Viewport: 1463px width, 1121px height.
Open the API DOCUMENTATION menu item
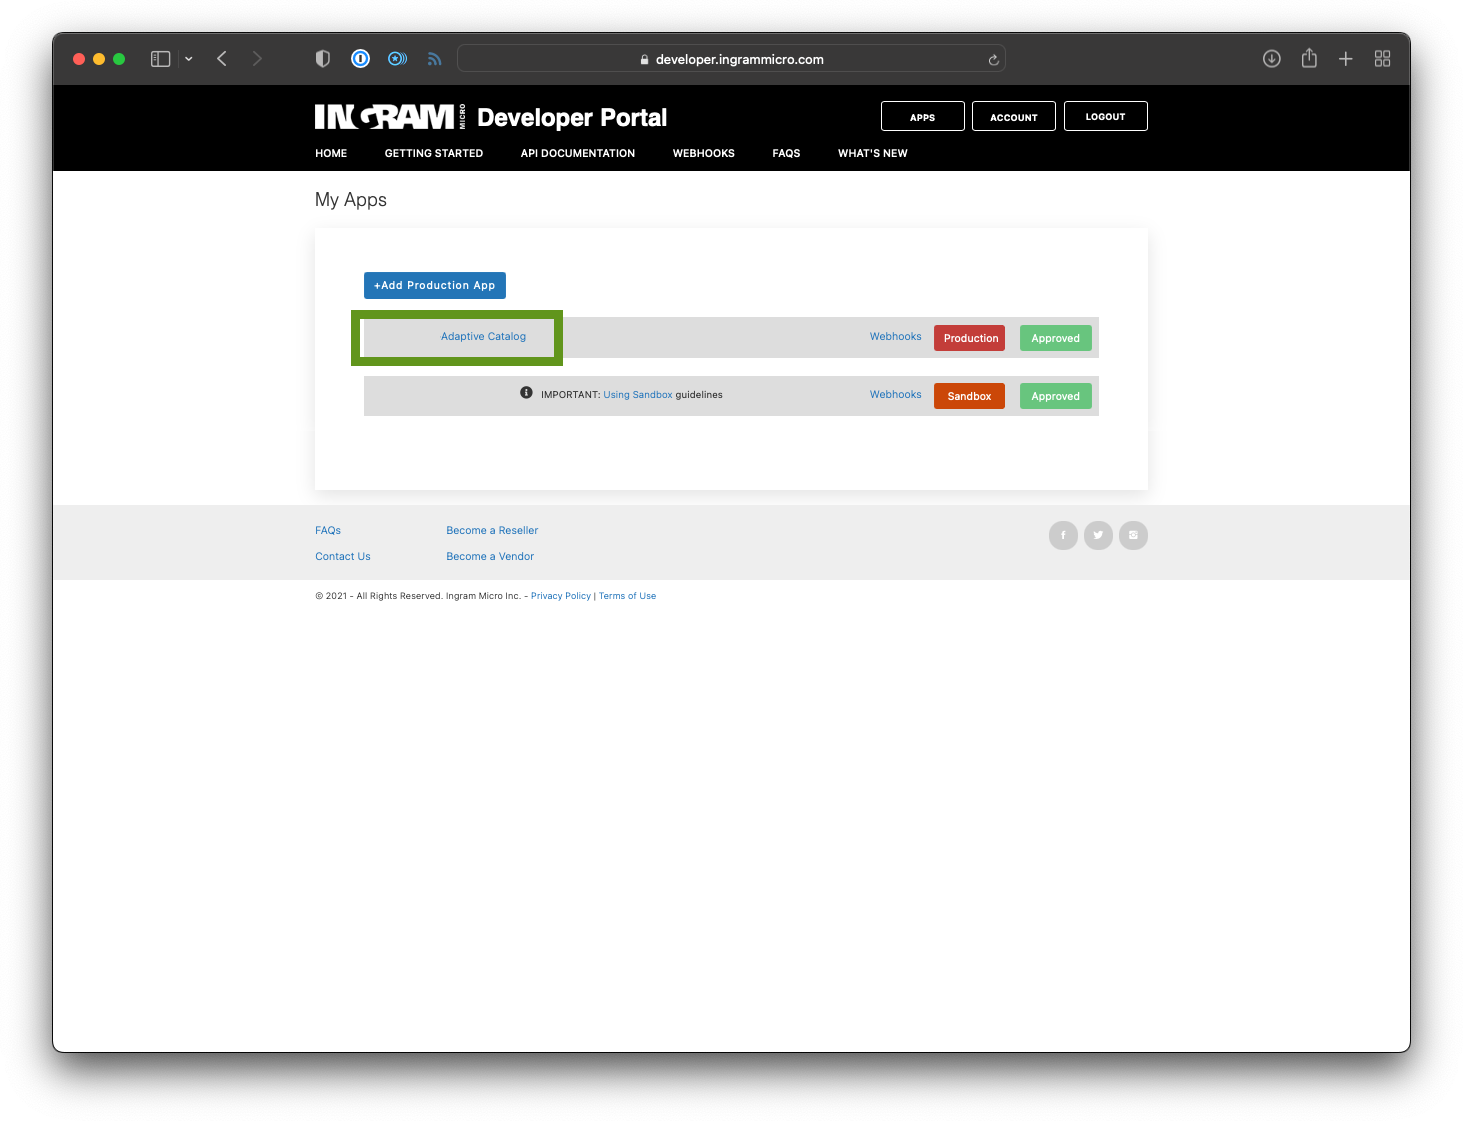pyautogui.click(x=578, y=153)
